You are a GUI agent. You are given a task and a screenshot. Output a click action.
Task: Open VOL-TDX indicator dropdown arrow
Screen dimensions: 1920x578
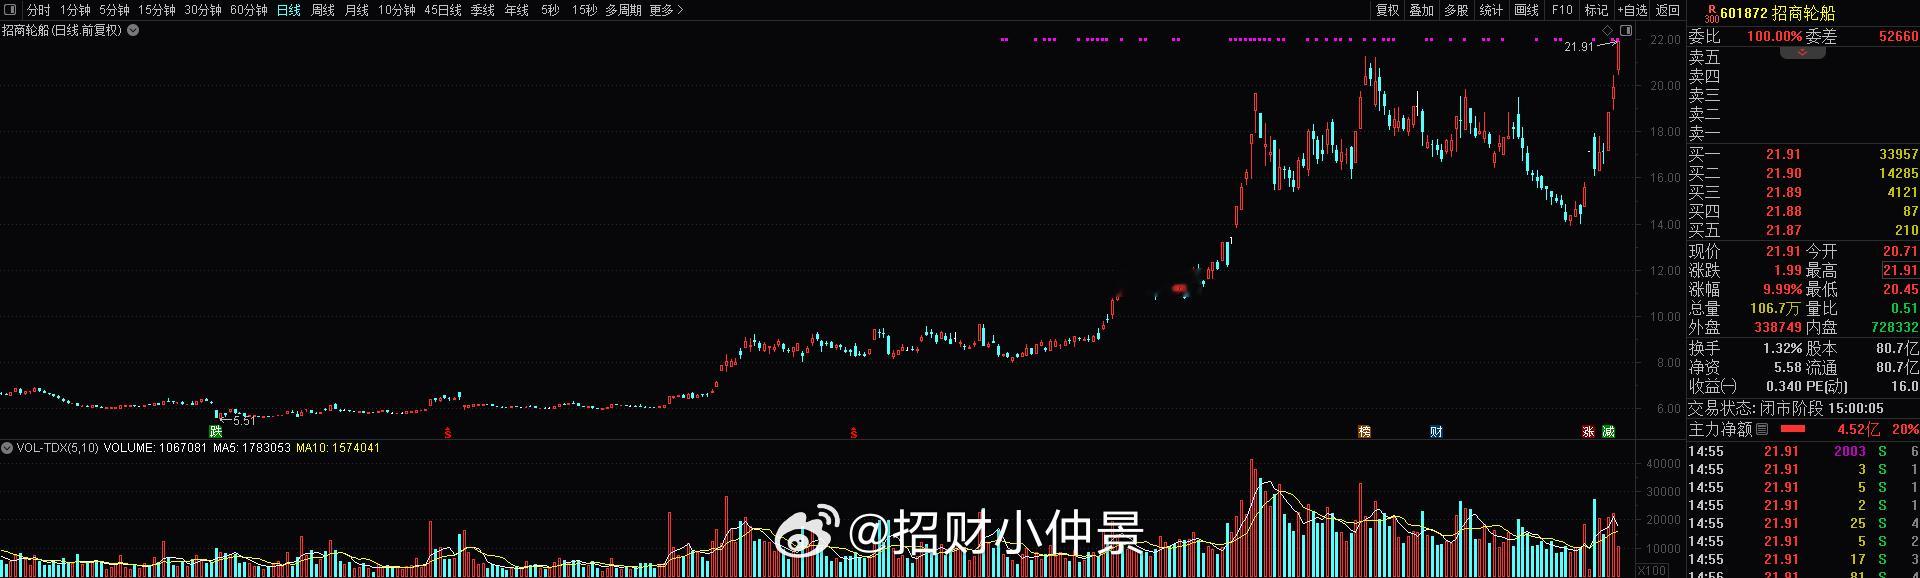(x=8, y=448)
